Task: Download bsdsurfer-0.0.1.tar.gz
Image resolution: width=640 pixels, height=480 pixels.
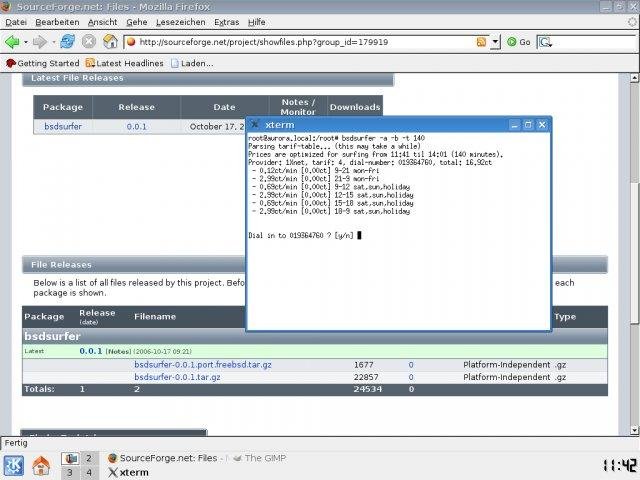Action: point(177,377)
